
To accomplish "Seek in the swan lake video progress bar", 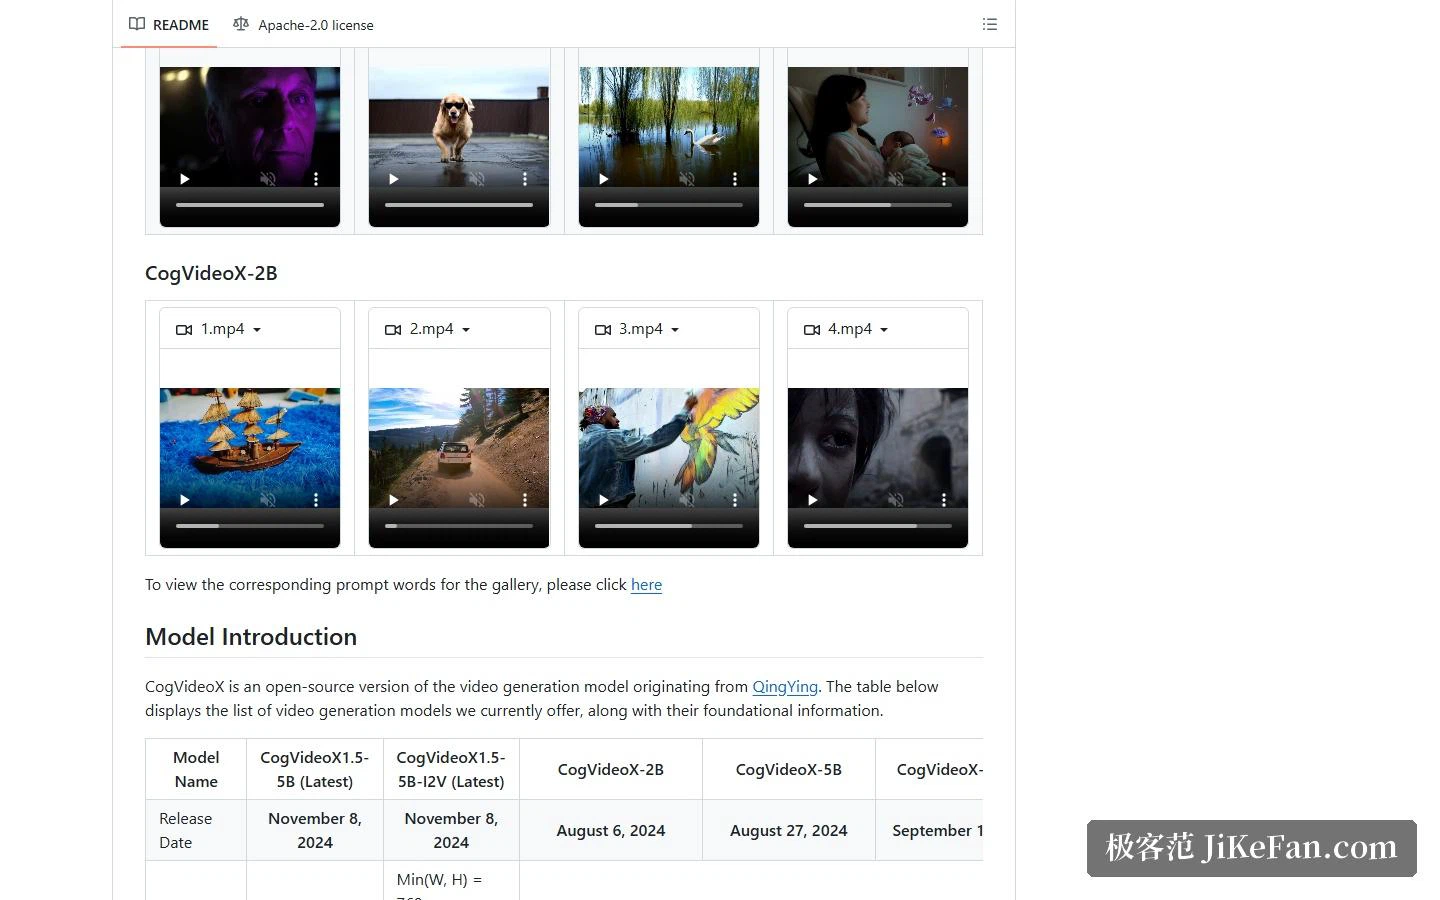I will point(669,205).
